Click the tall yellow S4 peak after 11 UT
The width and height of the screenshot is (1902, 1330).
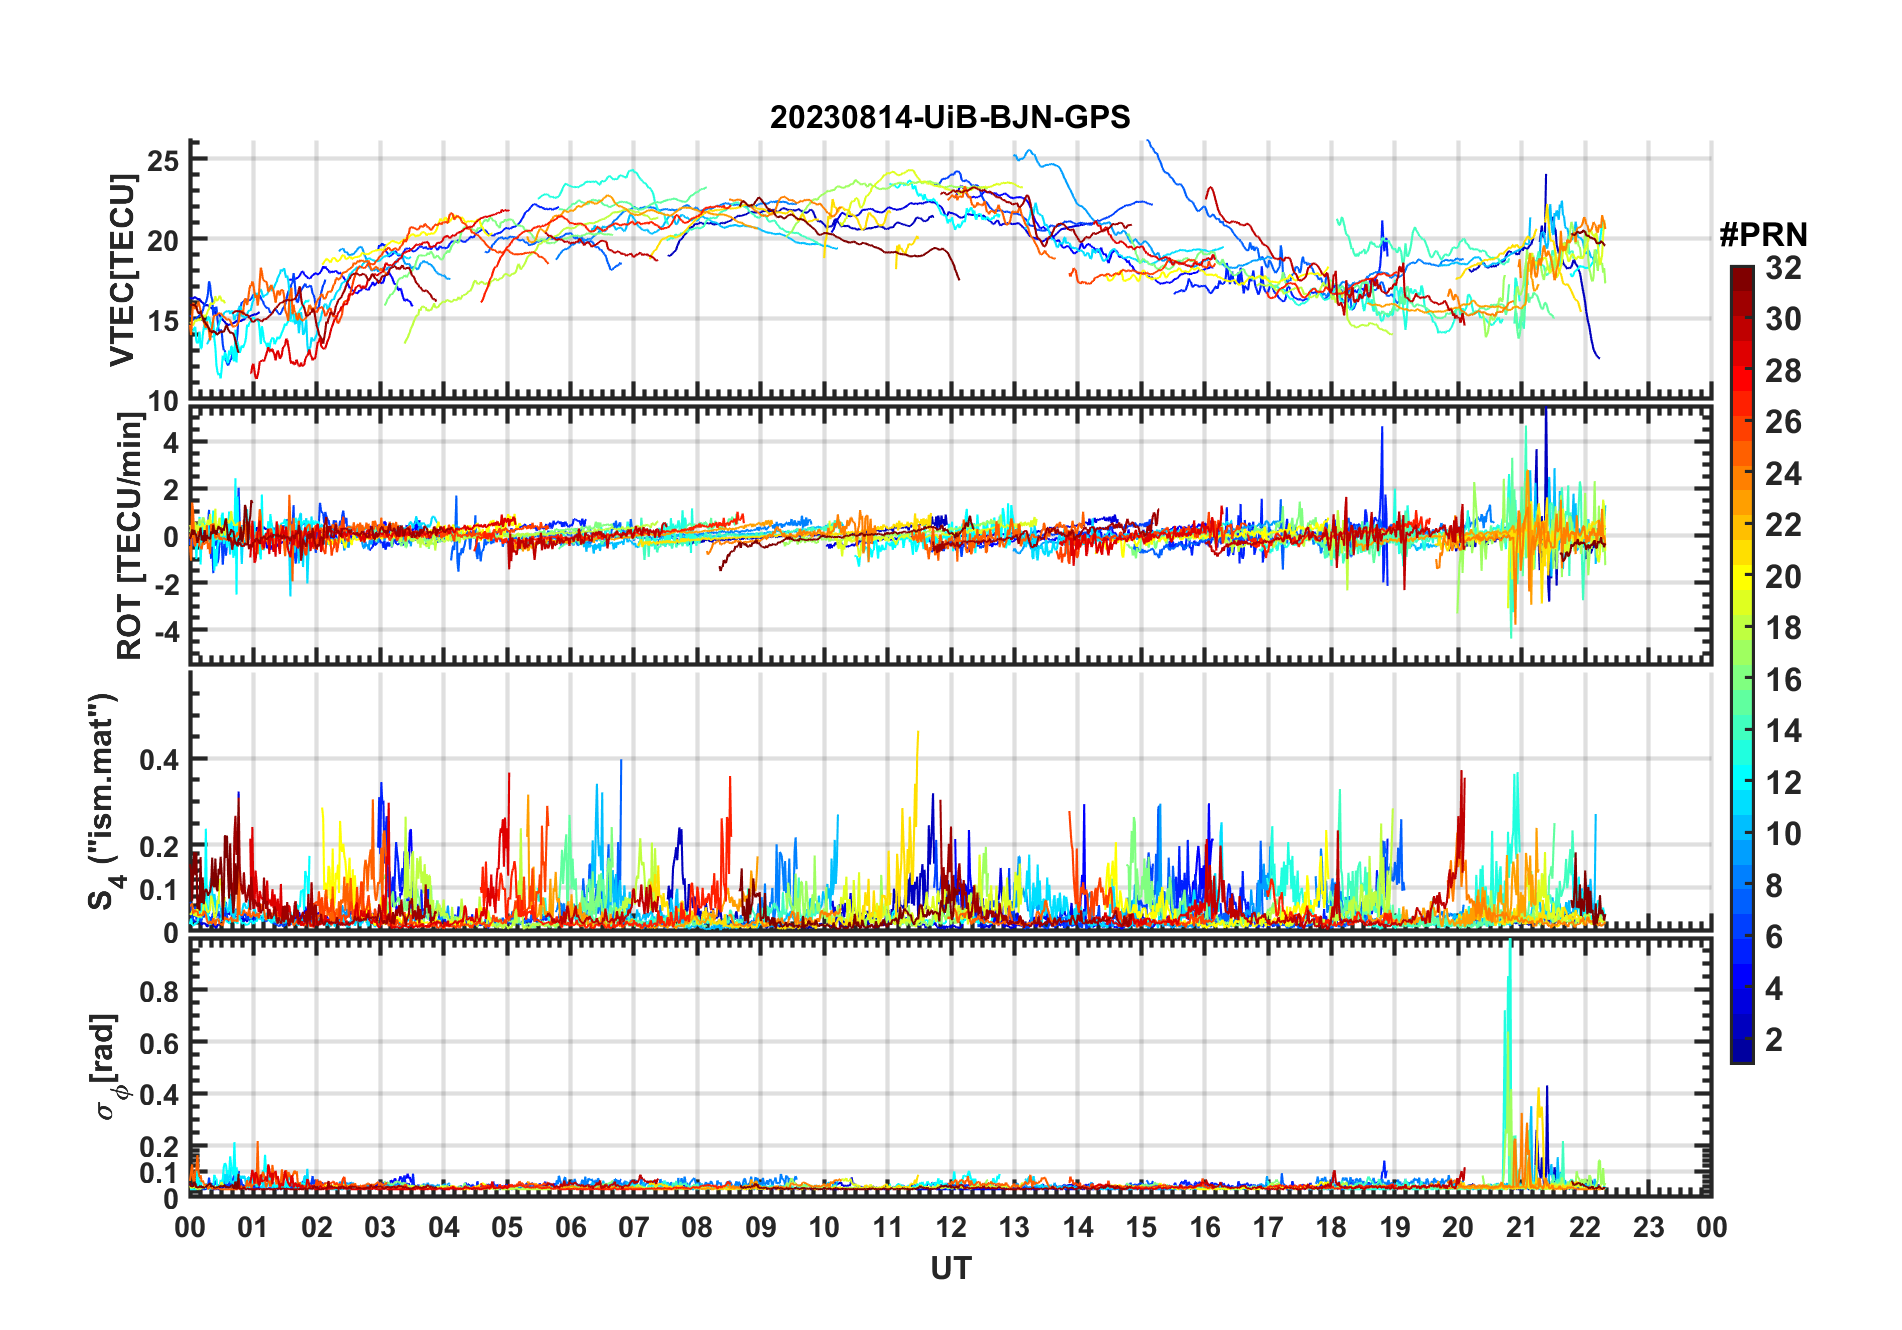(x=917, y=740)
